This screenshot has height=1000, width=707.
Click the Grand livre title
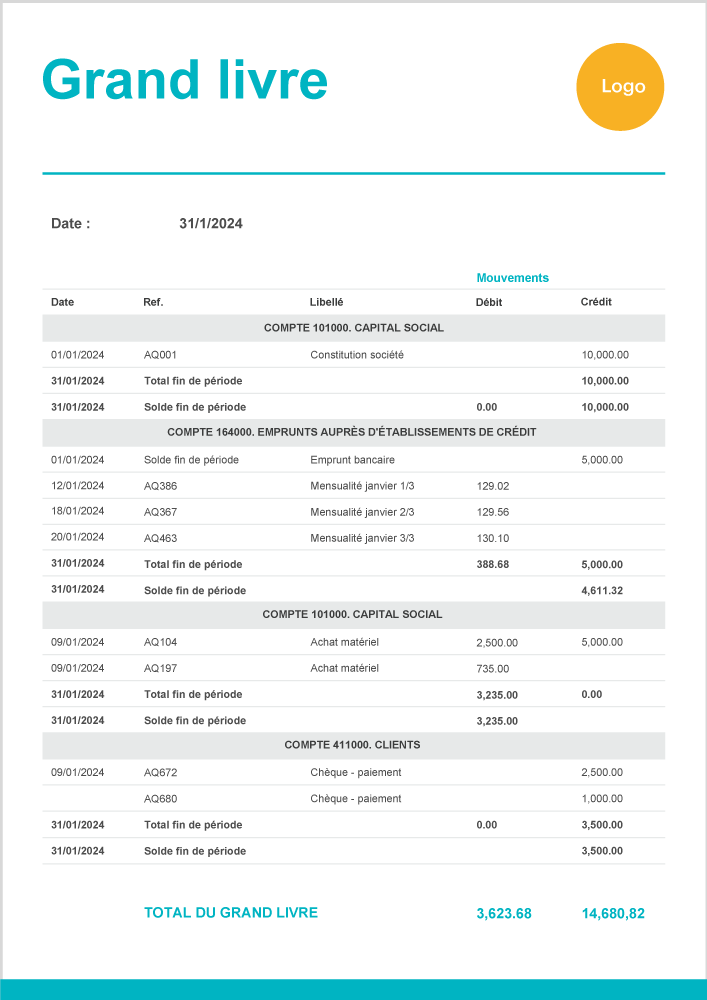pos(185,79)
